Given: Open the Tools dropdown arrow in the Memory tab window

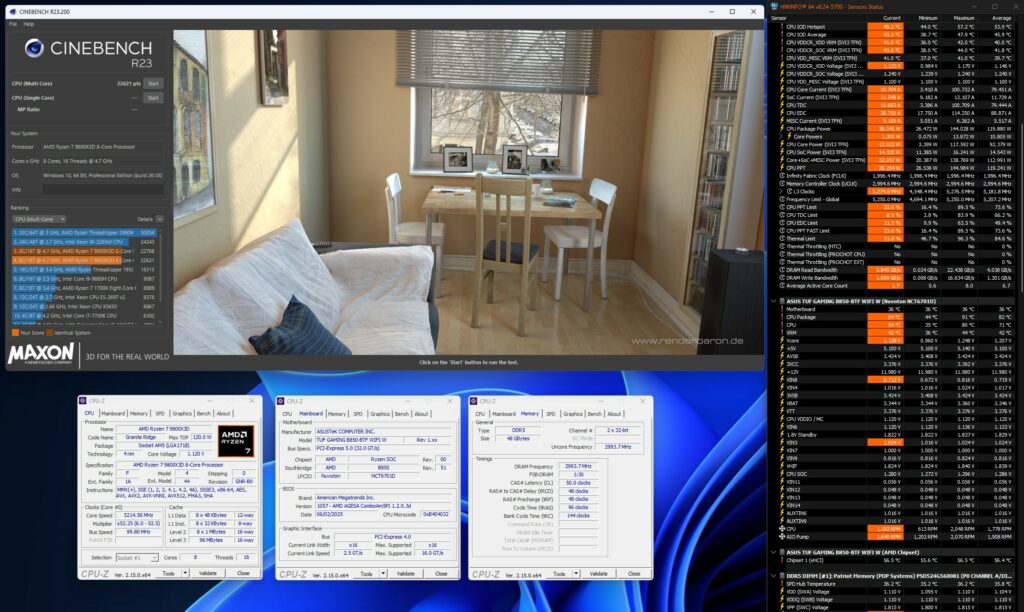Looking at the screenshot, I should [x=576, y=573].
